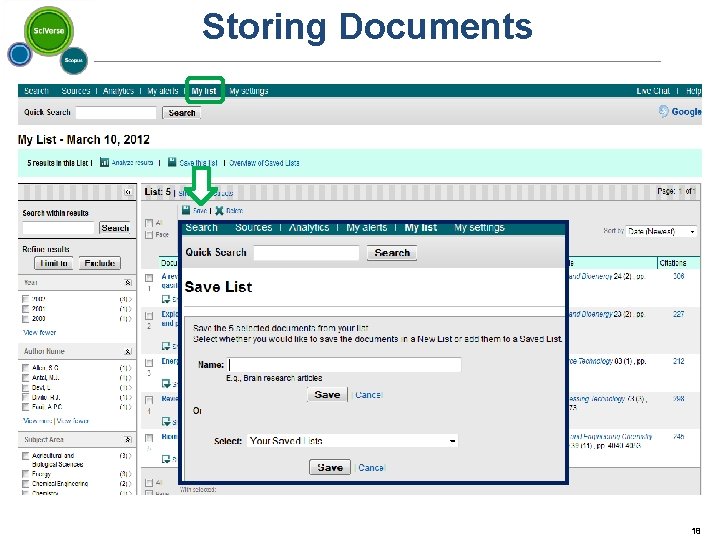Click into the list Name input field
720x540 pixels.
coord(344,365)
